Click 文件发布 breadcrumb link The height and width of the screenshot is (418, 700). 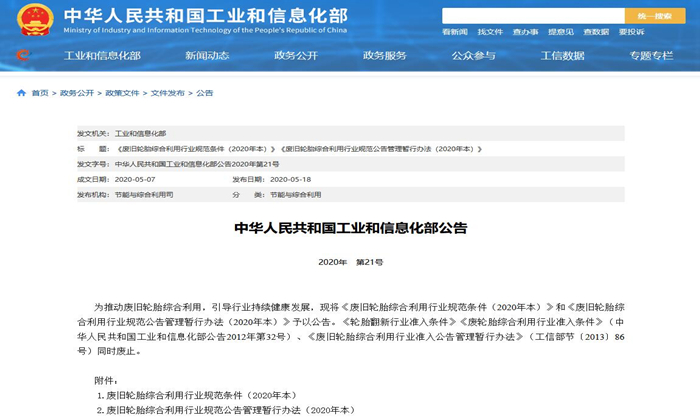click(167, 93)
